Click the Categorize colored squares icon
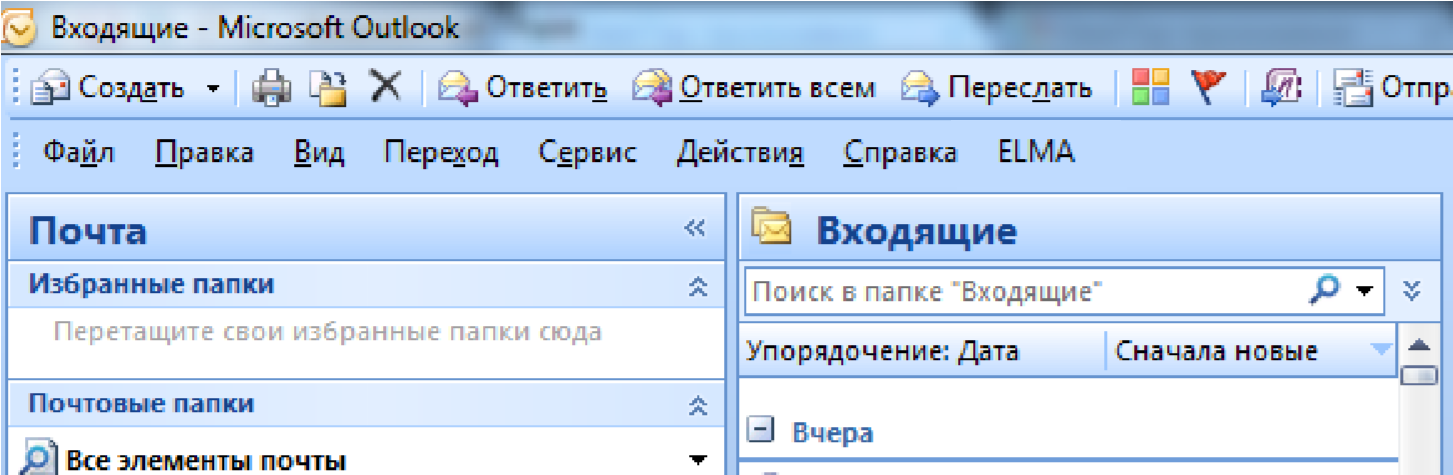The height and width of the screenshot is (475, 1453). pyautogui.click(x=1151, y=88)
